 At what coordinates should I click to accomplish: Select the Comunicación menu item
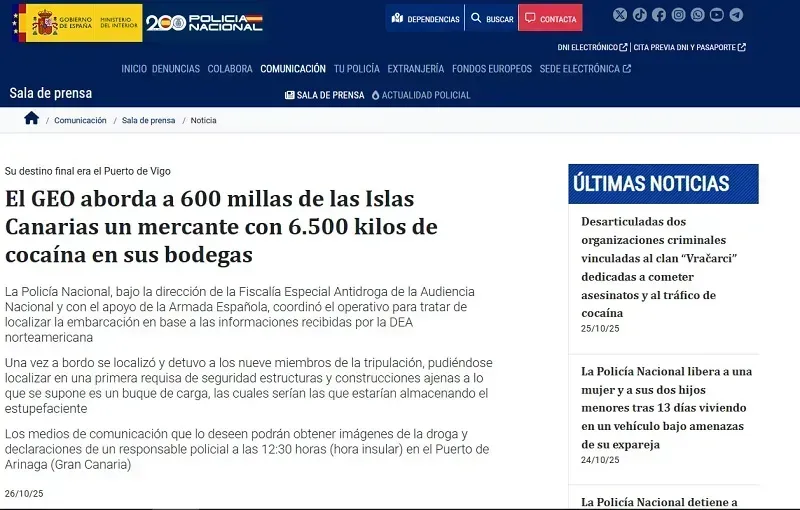(x=293, y=69)
